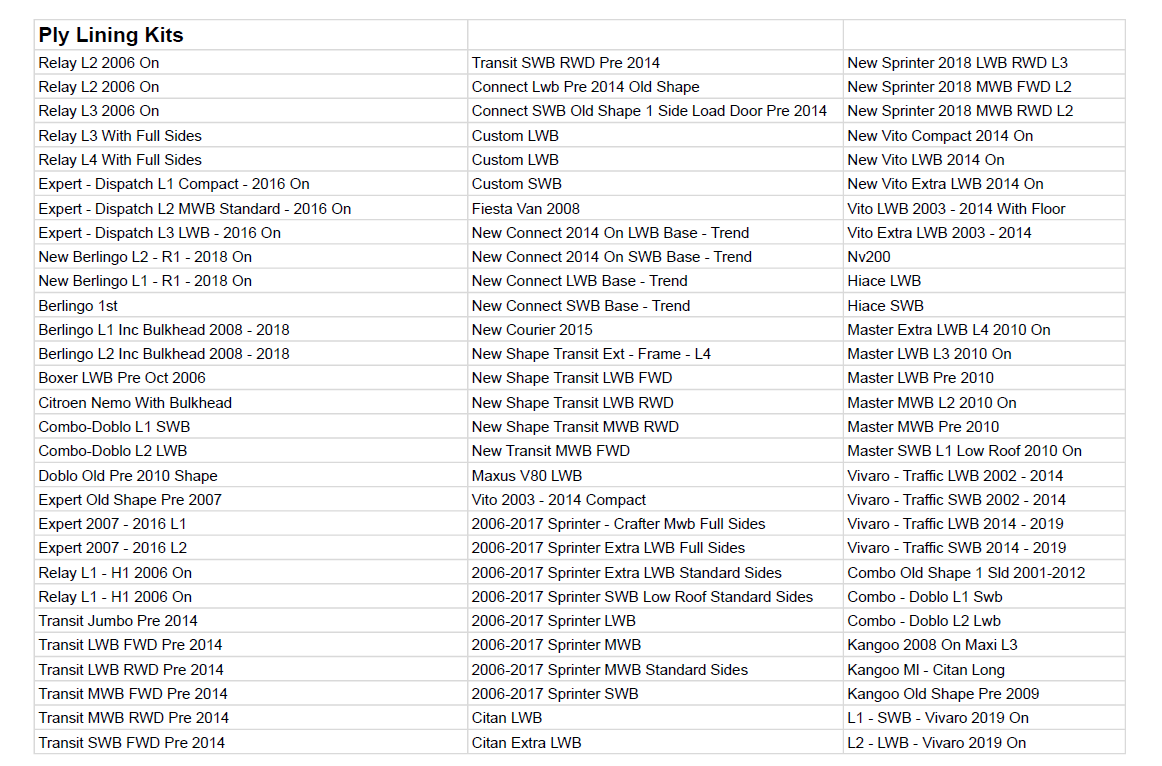Click the Transit Jumbo Pre 2014 cell

click(x=118, y=621)
